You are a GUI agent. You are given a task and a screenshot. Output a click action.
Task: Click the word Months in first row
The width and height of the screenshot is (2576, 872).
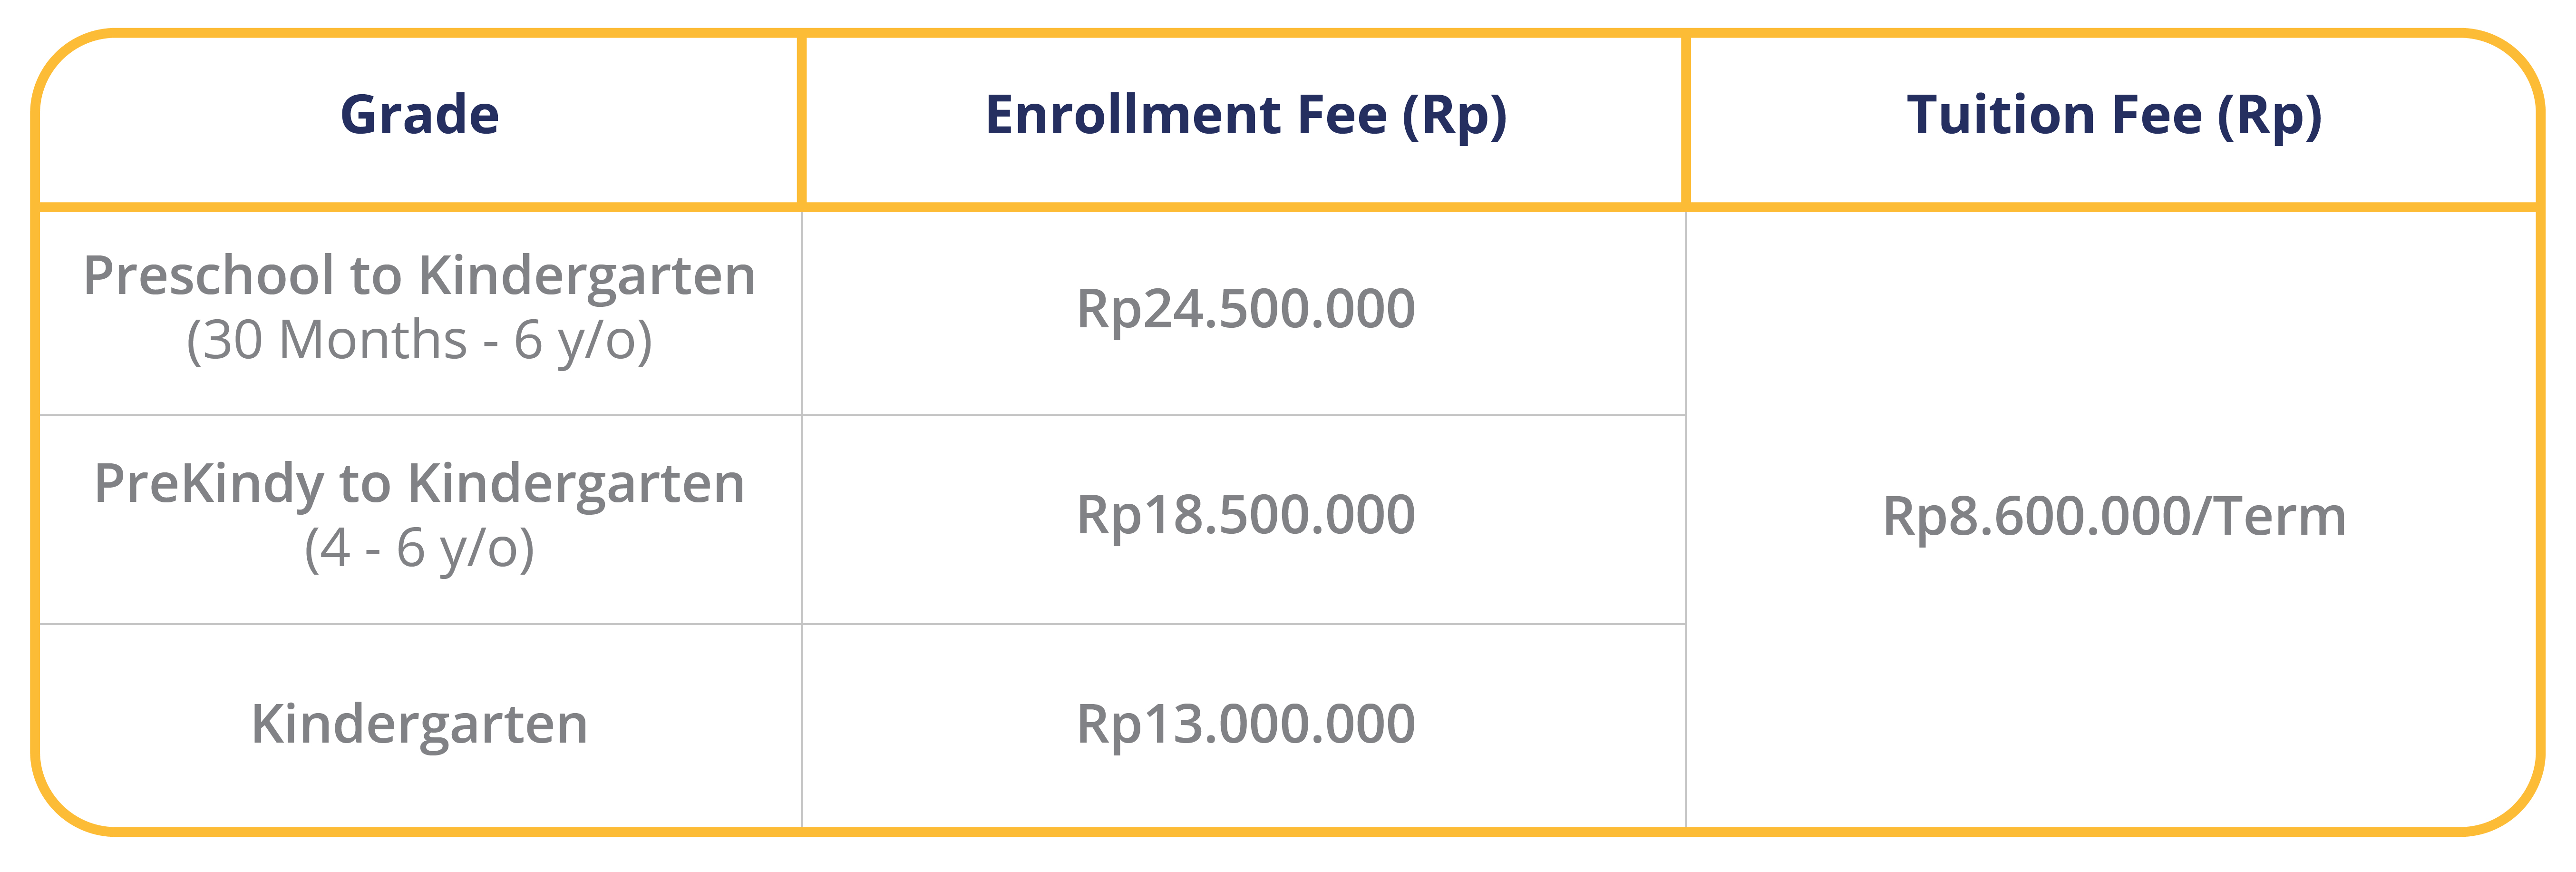click(x=373, y=341)
